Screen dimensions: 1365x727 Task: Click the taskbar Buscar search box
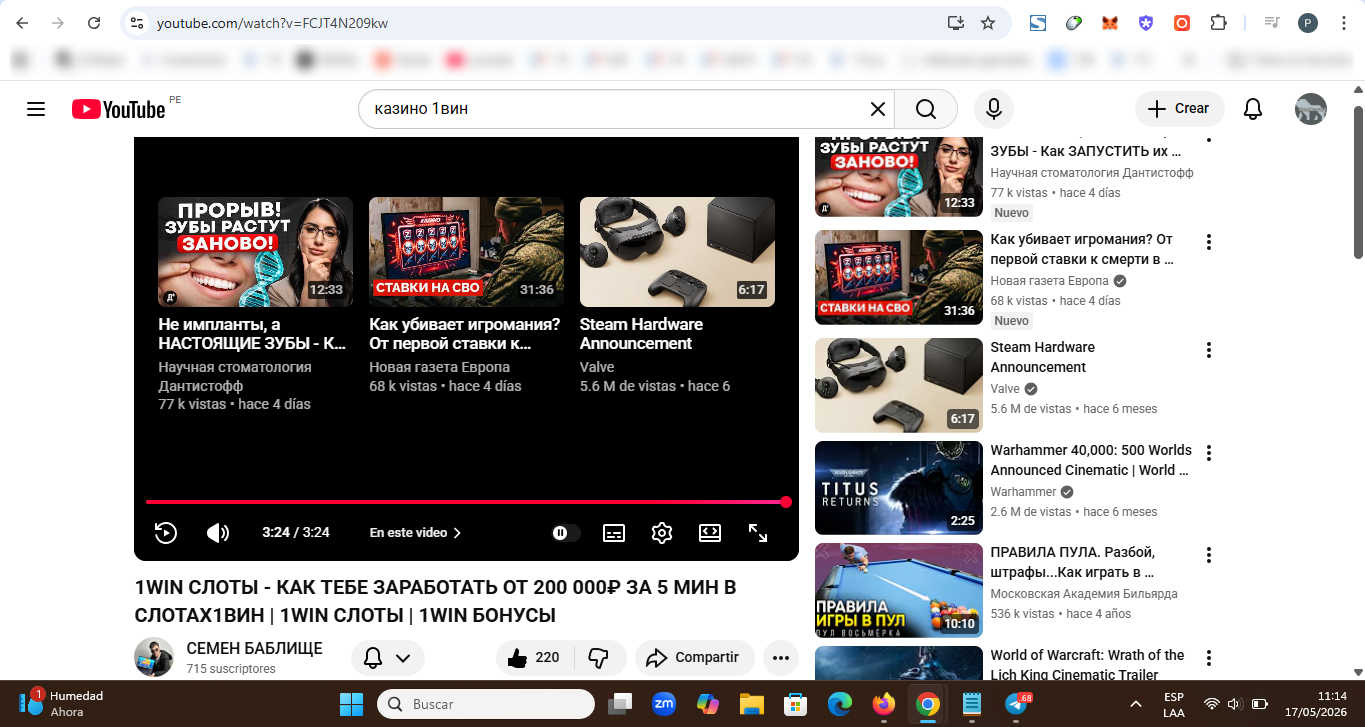486,704
